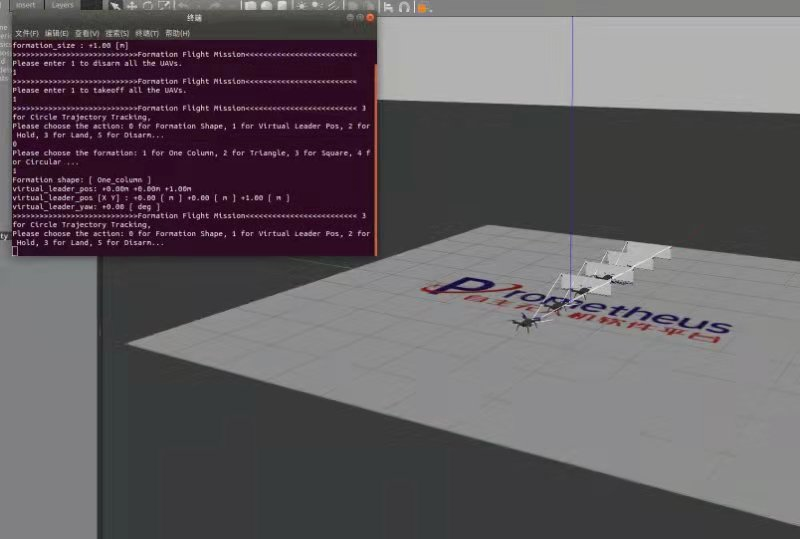
Task: Activate the translate mode tool
Action: (132, 6)
